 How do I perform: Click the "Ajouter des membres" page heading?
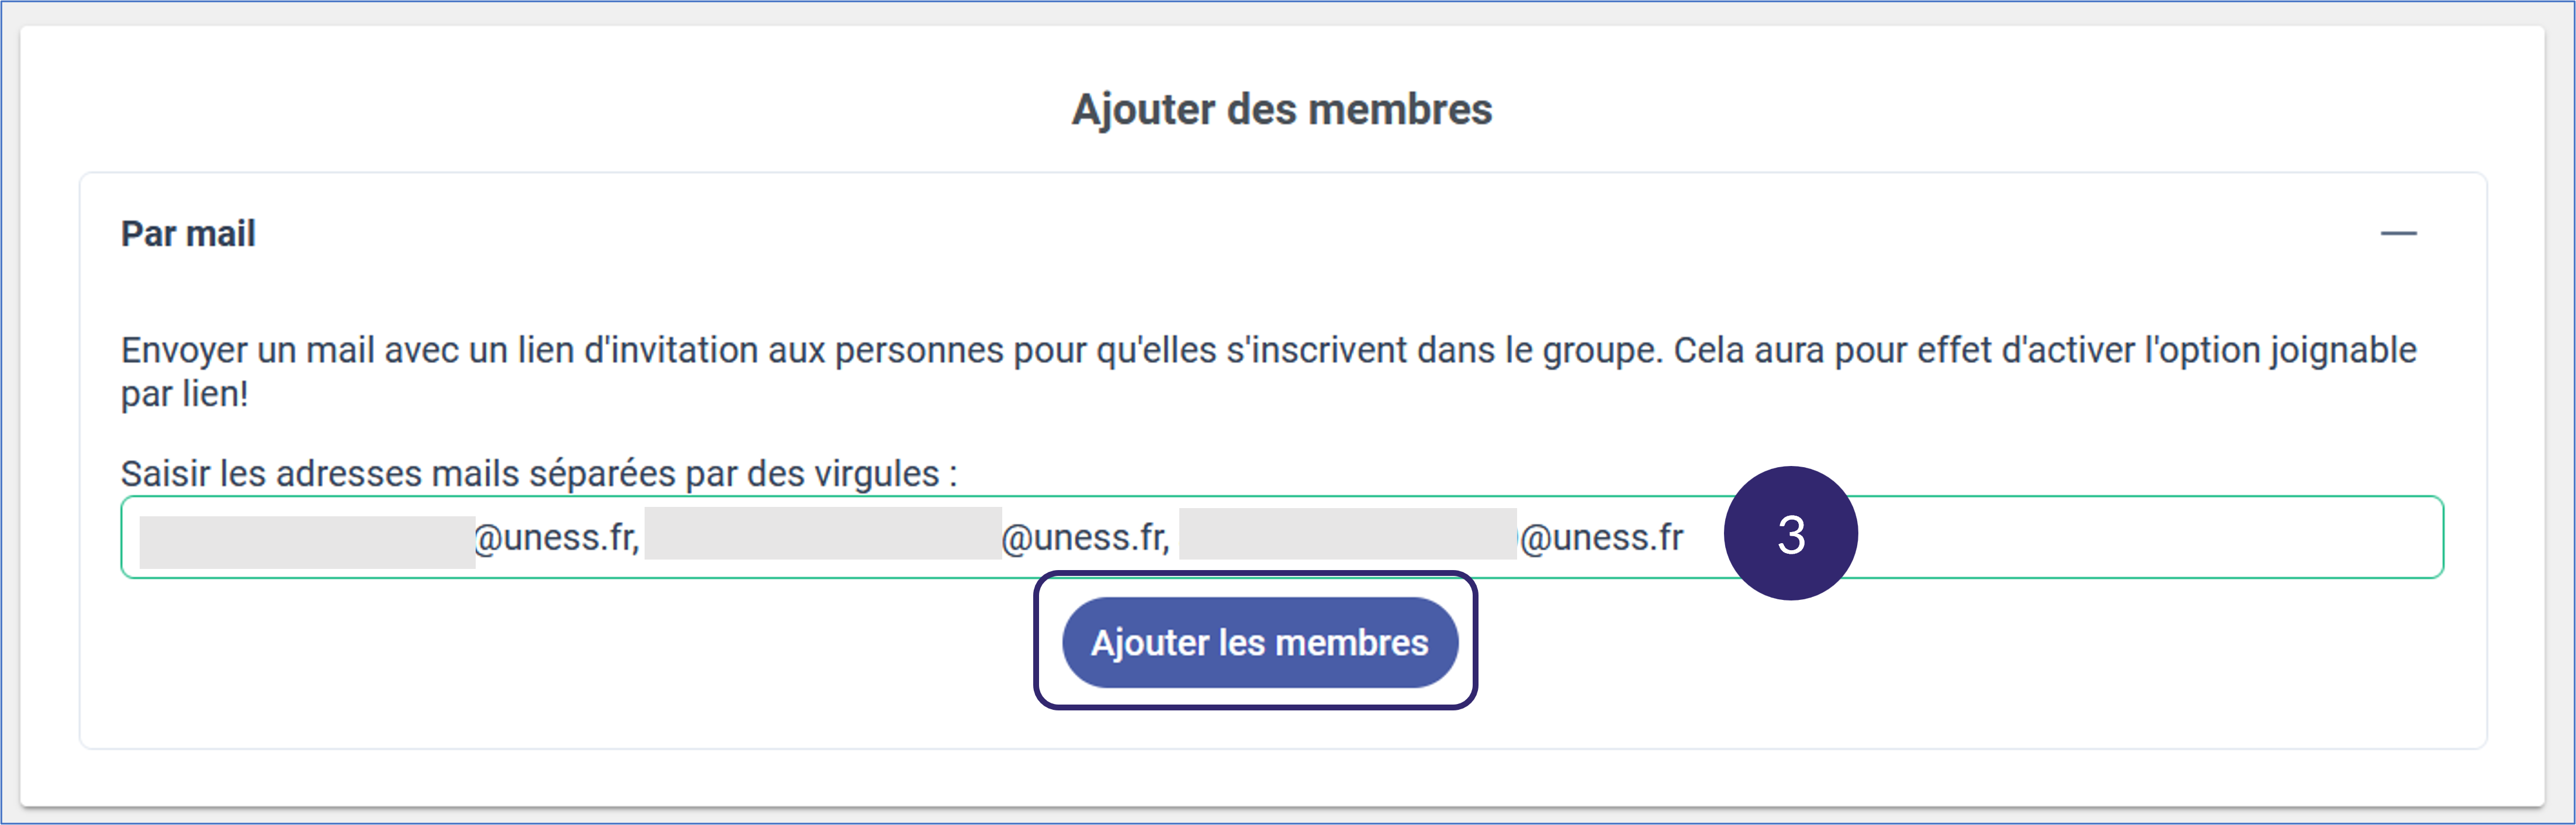[1281, 110]
